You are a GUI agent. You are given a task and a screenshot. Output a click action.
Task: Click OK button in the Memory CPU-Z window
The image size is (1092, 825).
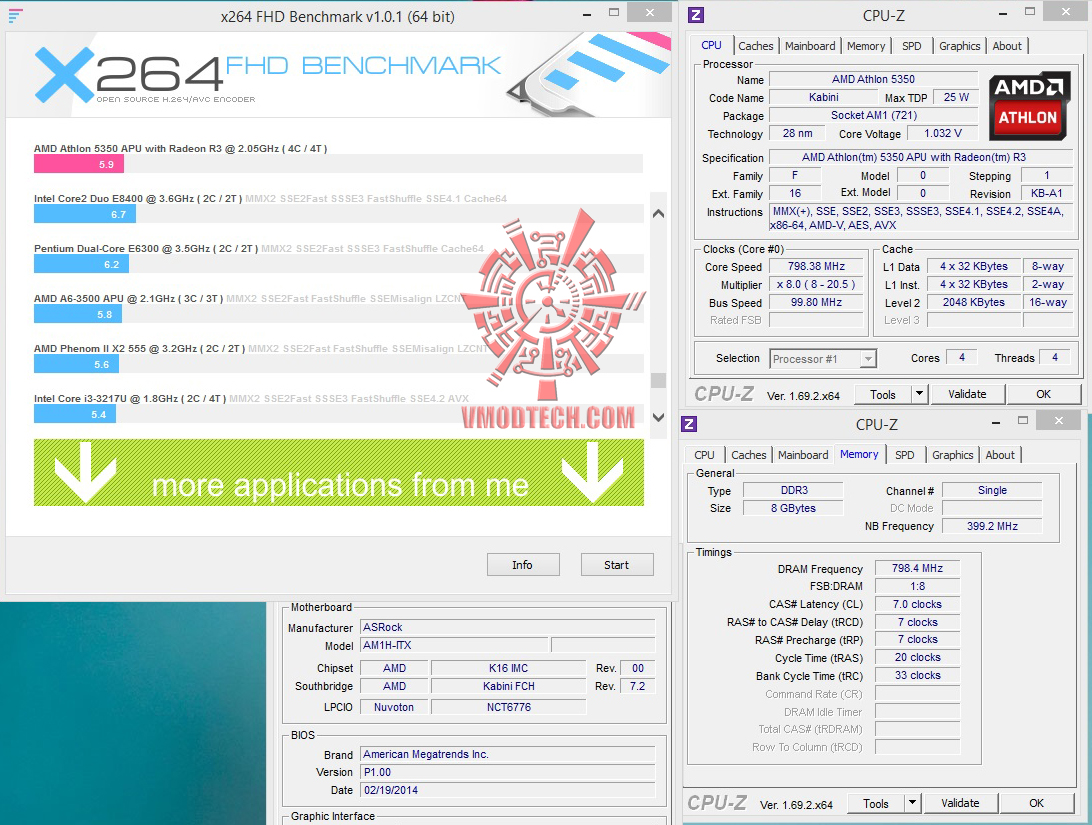(1036, 803)
